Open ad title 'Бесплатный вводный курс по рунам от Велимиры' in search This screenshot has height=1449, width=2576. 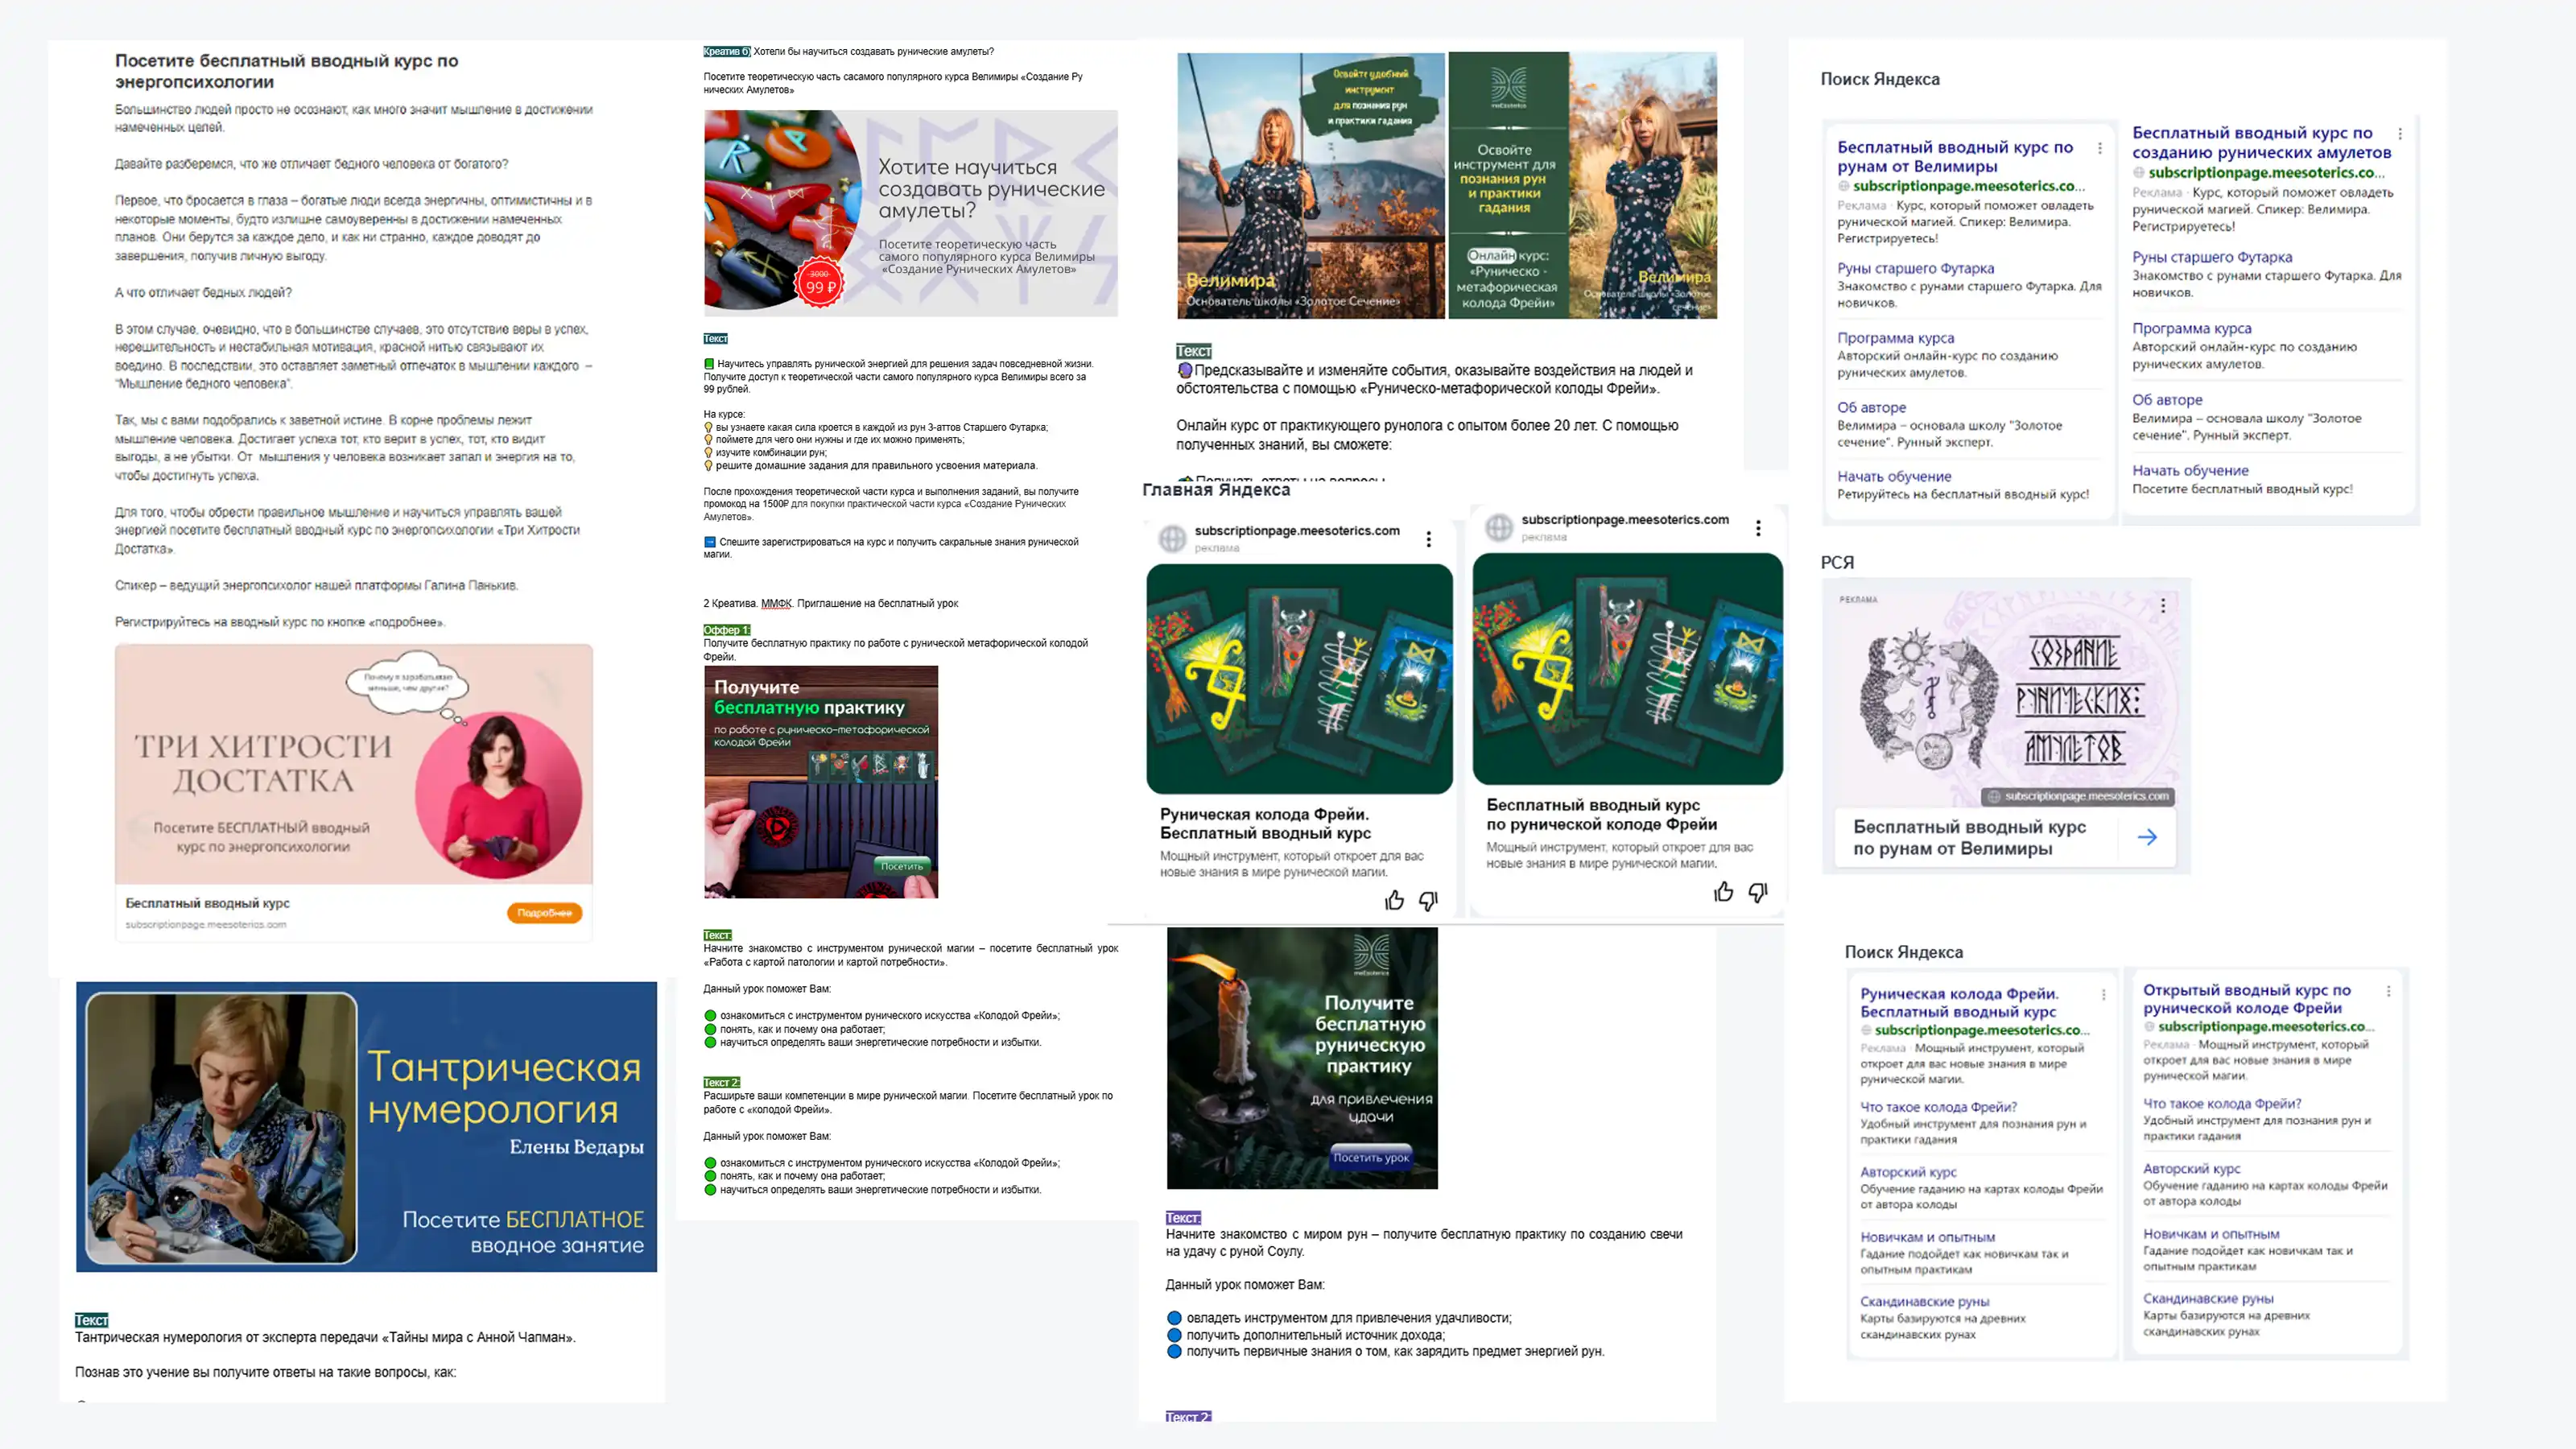[1955, 157]
